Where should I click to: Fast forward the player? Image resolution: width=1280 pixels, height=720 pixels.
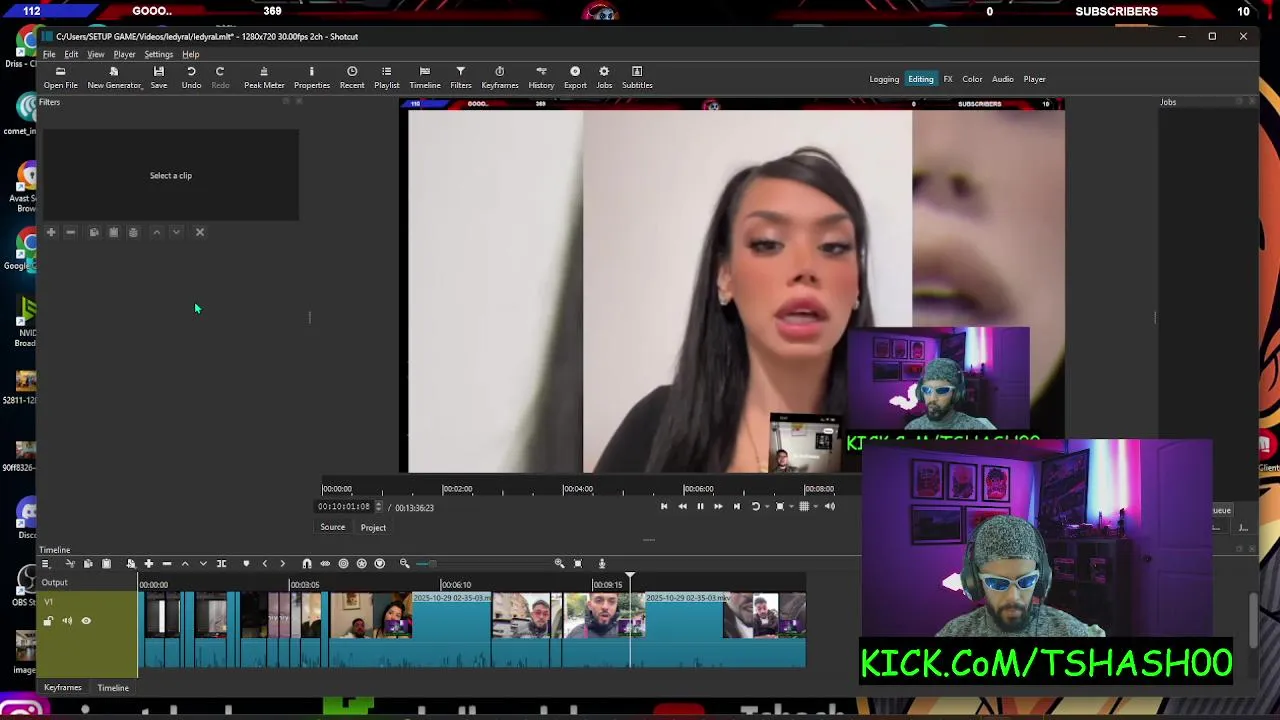tap(718, 506)
